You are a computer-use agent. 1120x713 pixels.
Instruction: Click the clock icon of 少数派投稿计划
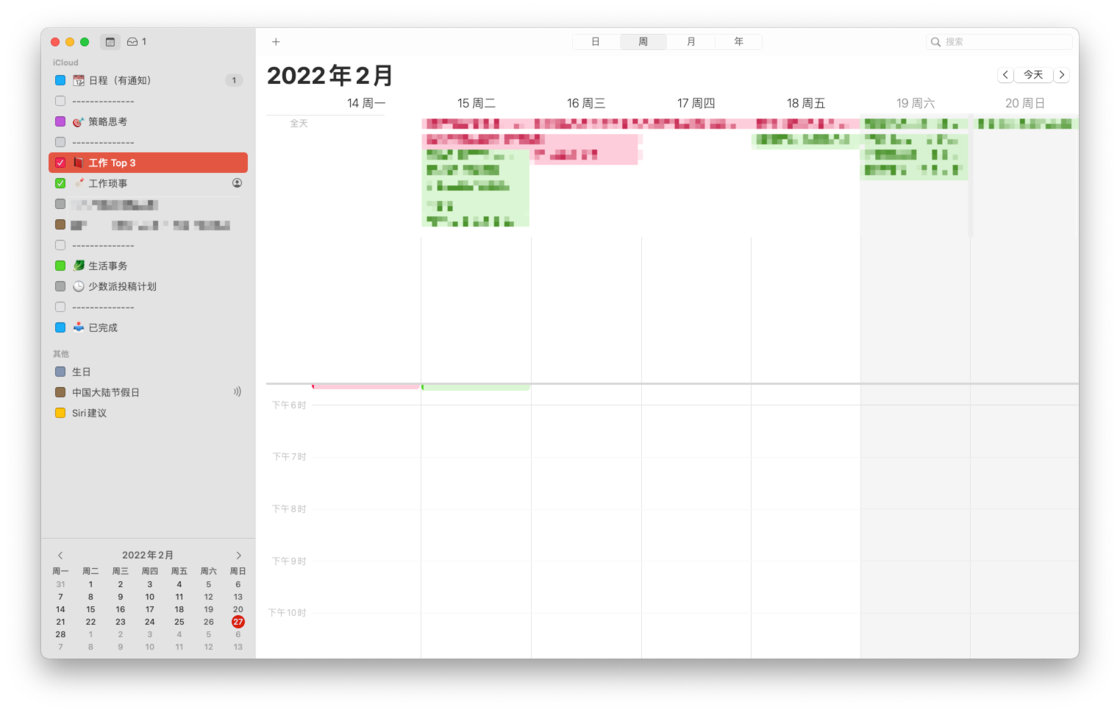pyautogui.click(x=79, y=286)
